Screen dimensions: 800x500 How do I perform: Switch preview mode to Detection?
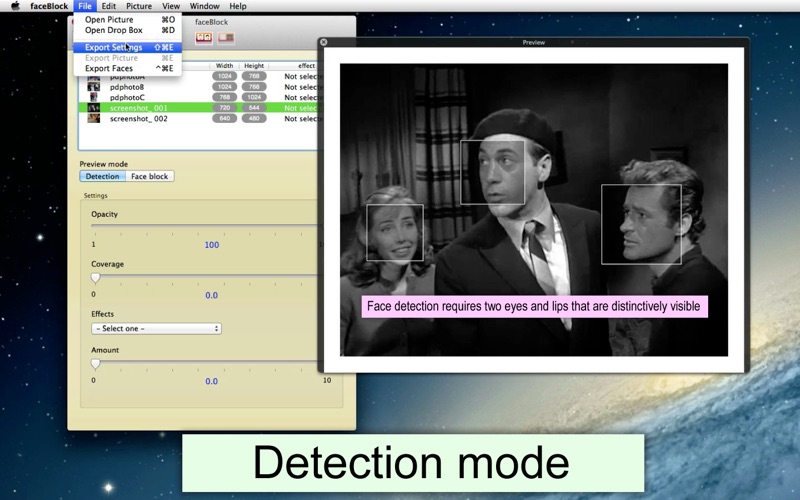tap(103, 176)
